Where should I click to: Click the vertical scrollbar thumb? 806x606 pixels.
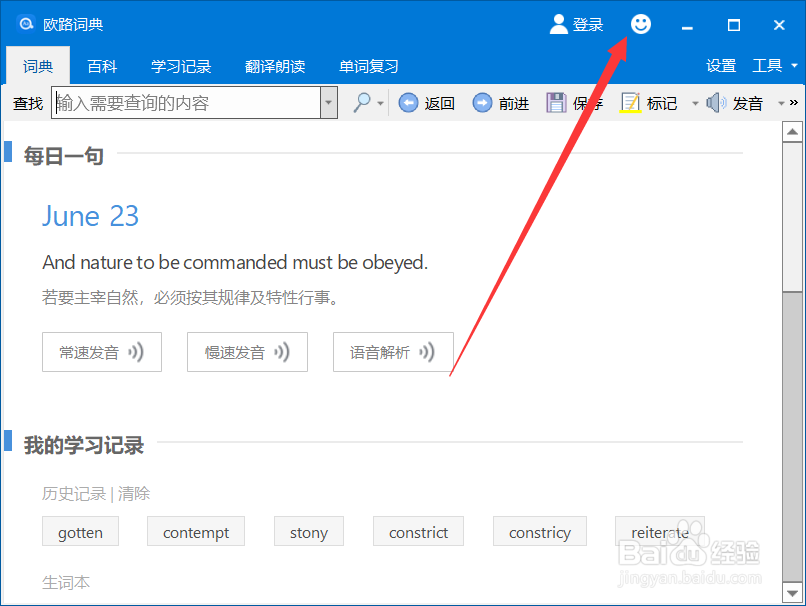792,217
